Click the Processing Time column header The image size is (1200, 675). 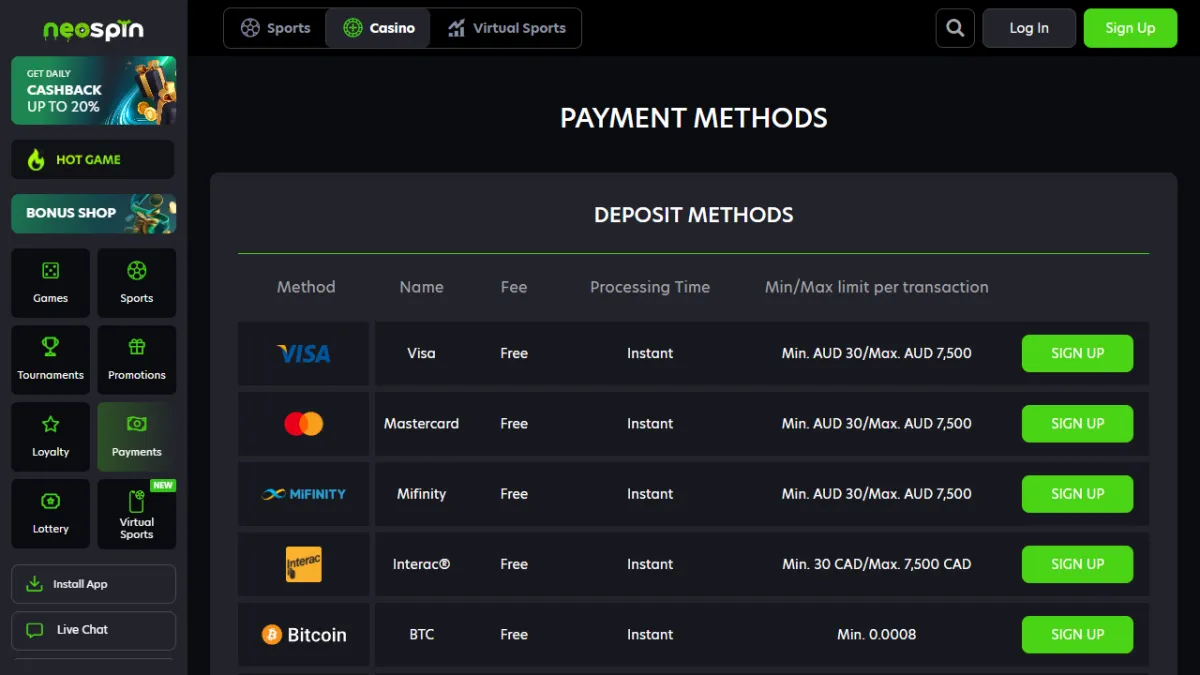(650, 287)
